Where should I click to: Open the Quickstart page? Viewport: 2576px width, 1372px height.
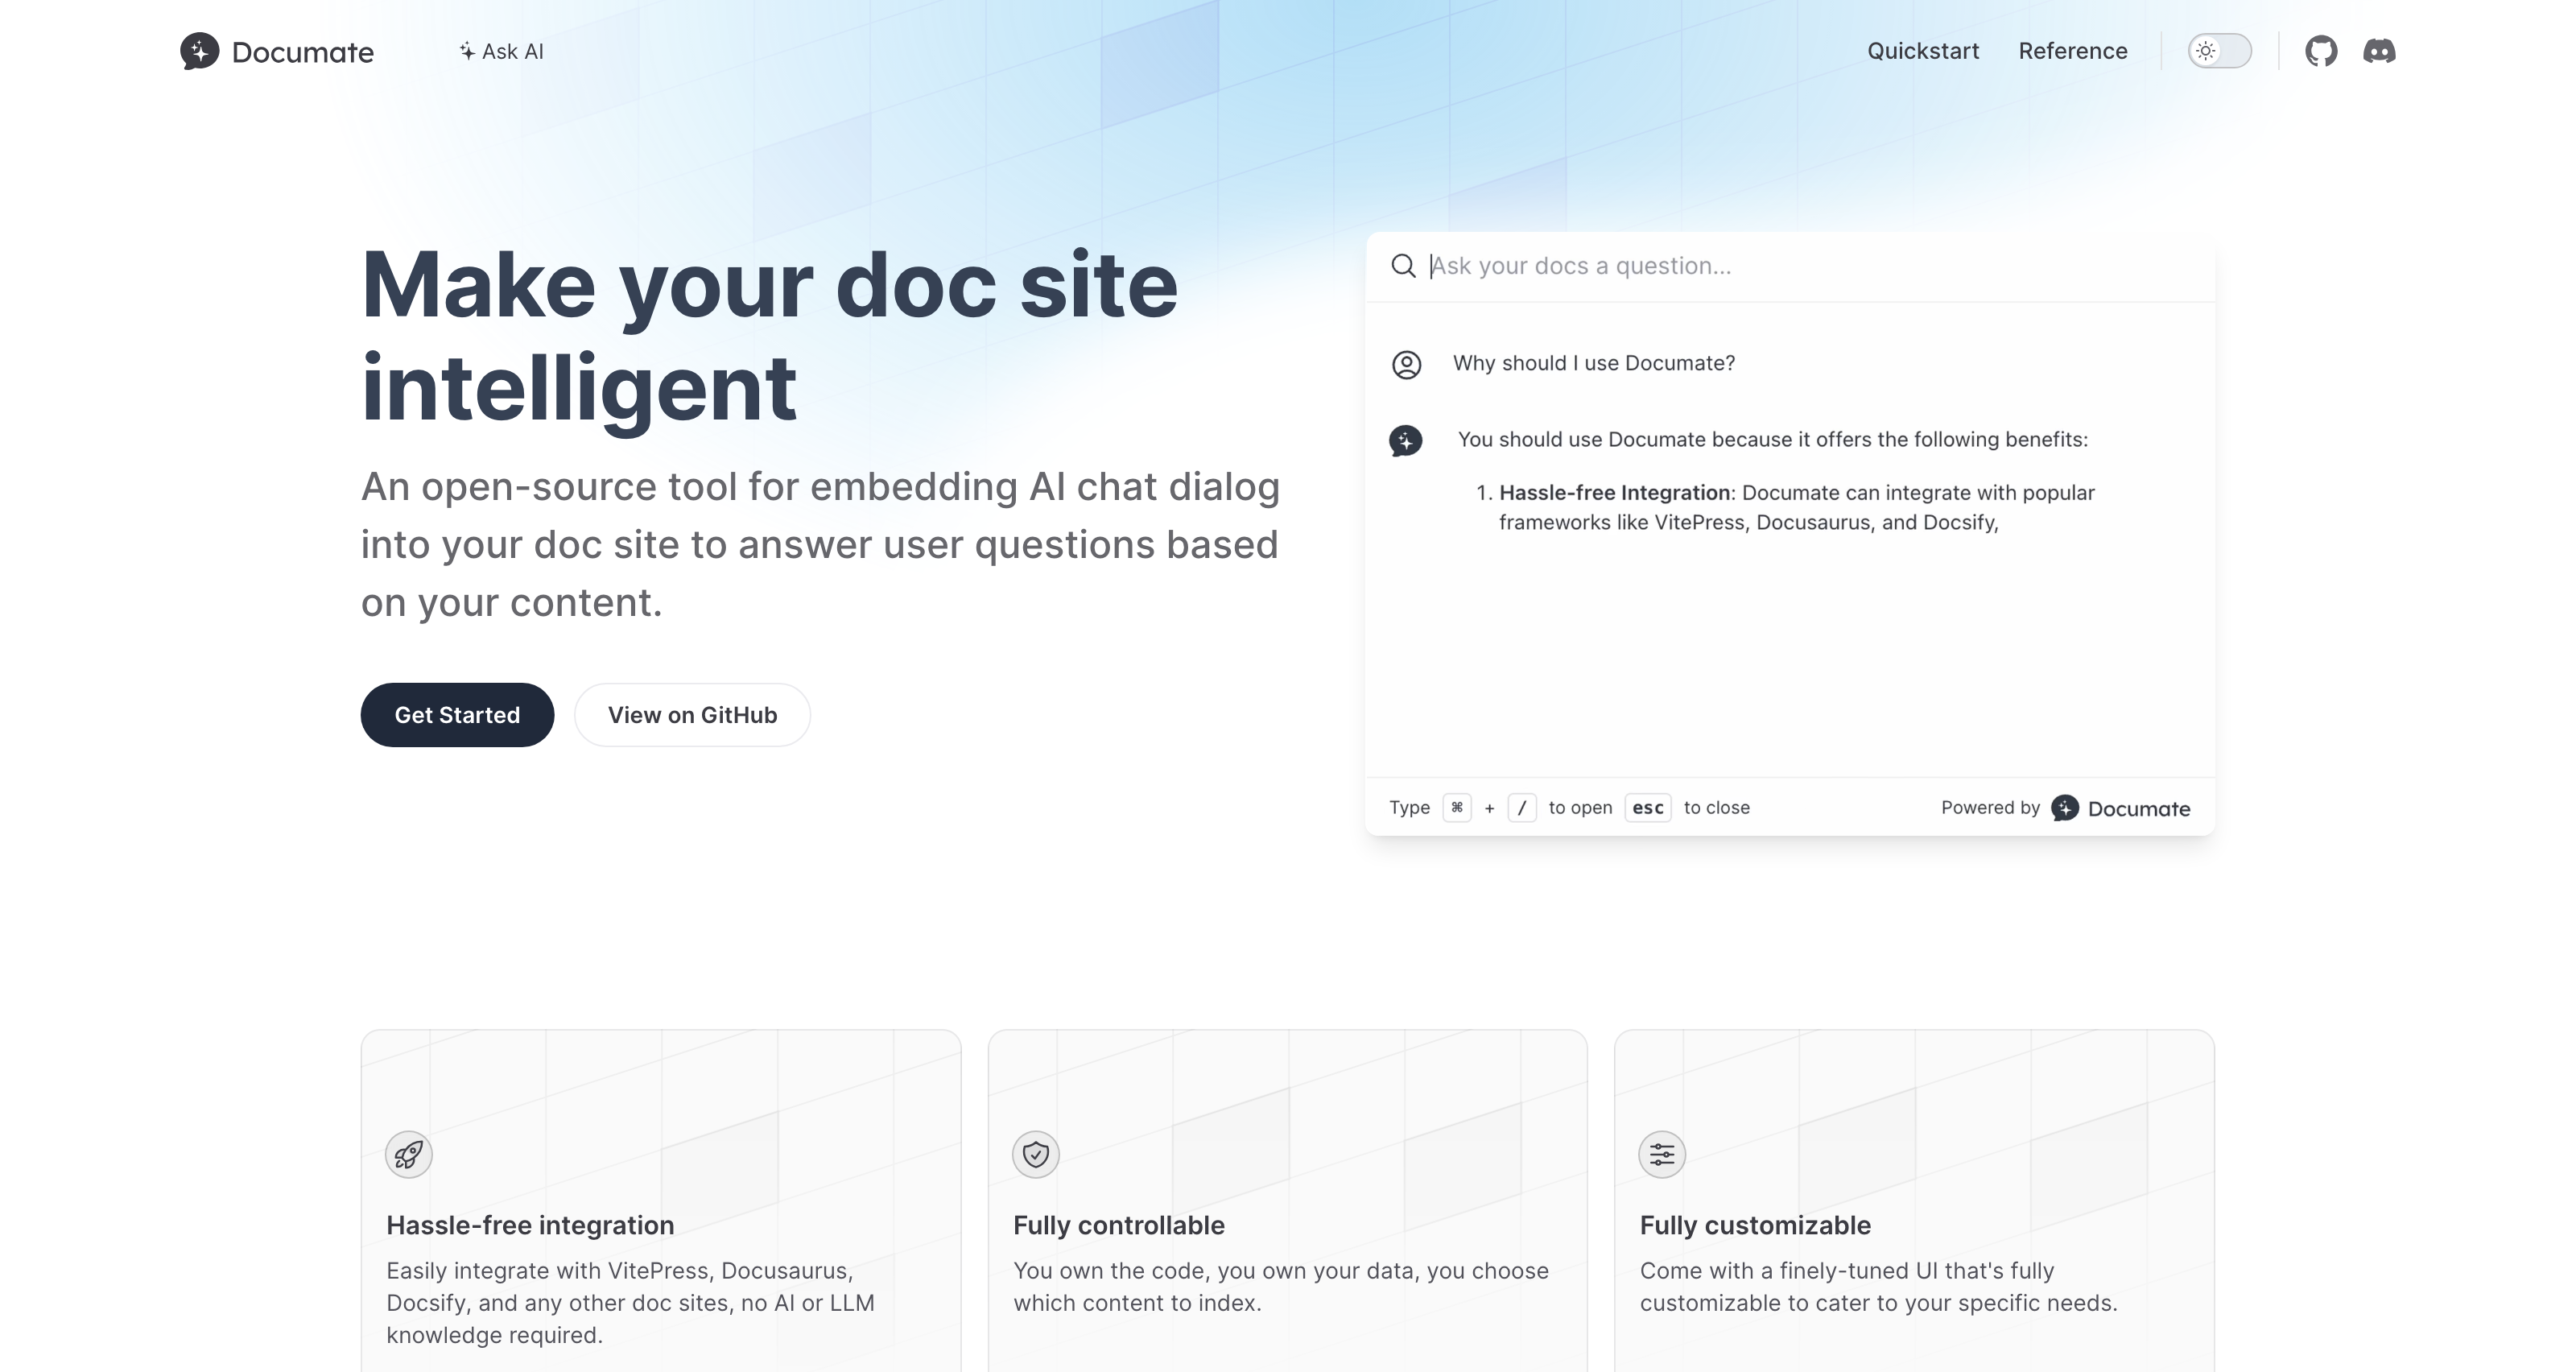1922,51
